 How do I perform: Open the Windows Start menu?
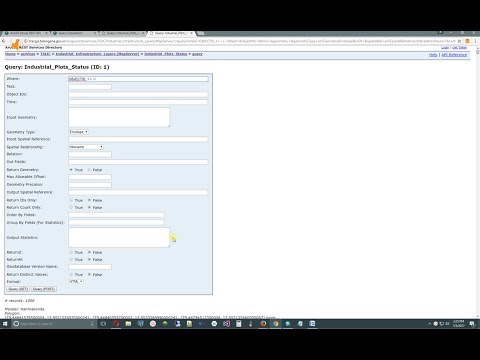tap(5, 324)
